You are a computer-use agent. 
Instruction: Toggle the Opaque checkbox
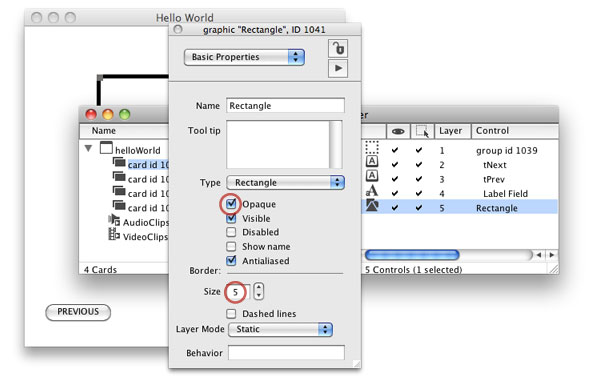coord(231,204)
